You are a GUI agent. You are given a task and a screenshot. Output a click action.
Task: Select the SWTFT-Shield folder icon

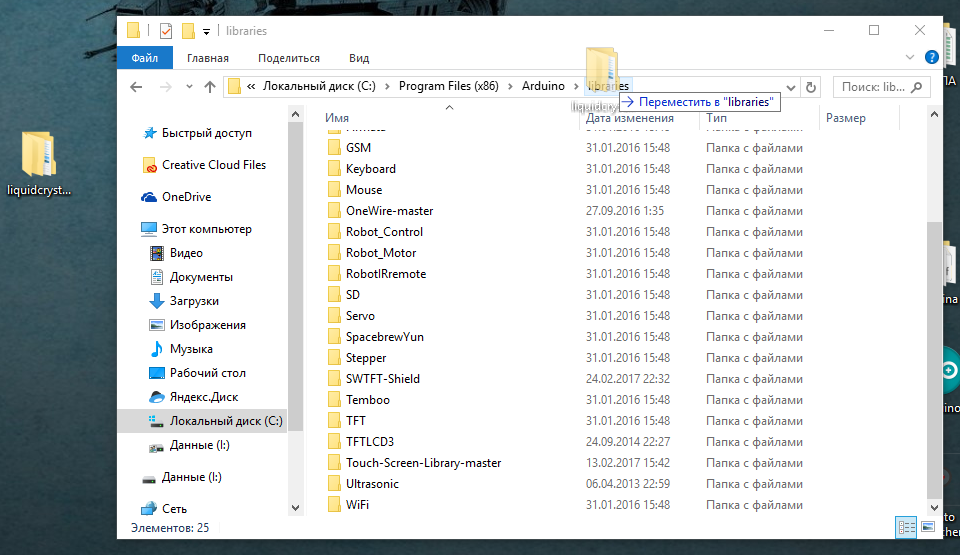coord(334,378)
